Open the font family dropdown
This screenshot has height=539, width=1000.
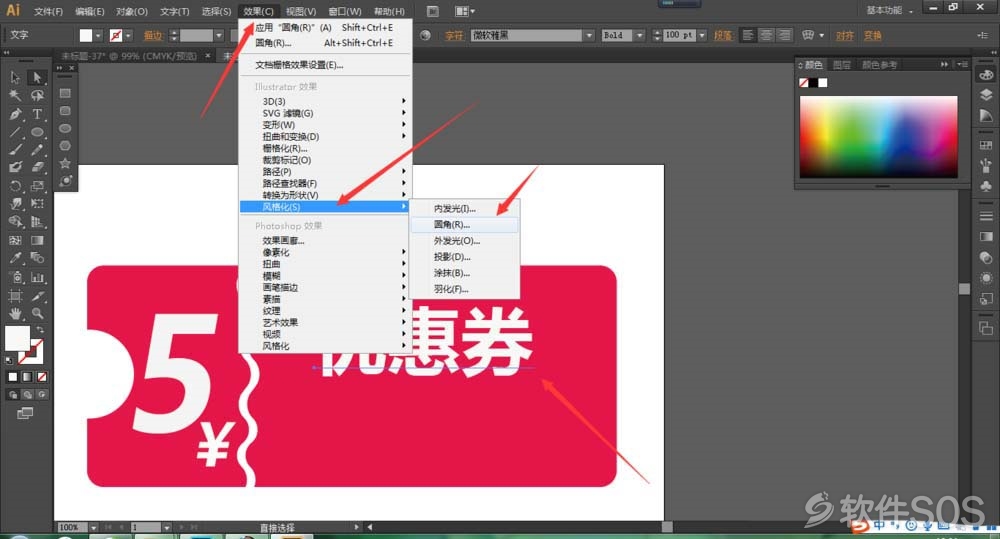click(589, 35)
